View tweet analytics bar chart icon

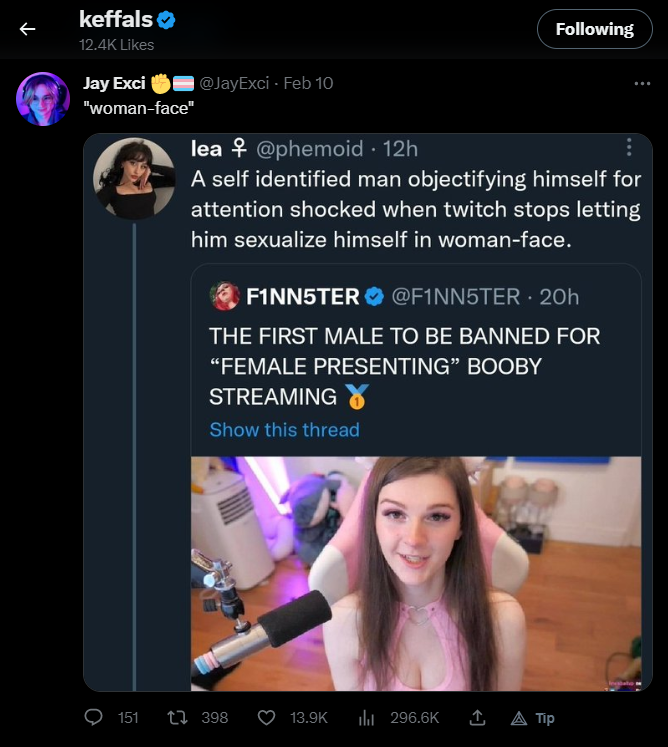click(366, 717)
